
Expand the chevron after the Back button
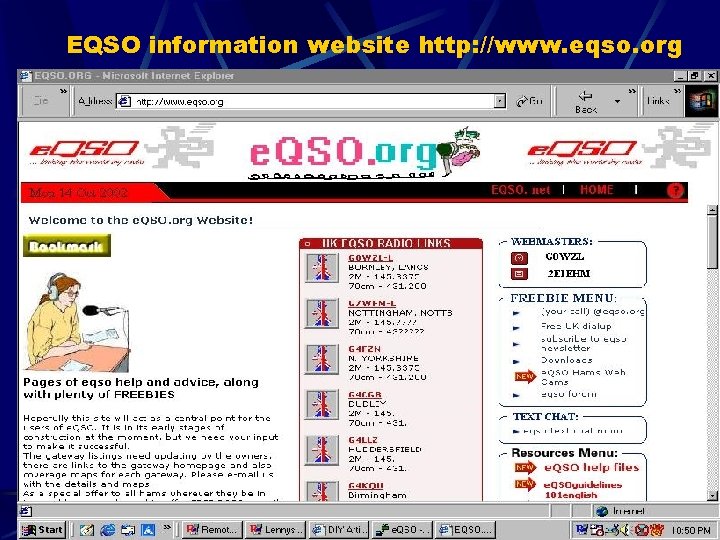[x=632, y=91]
